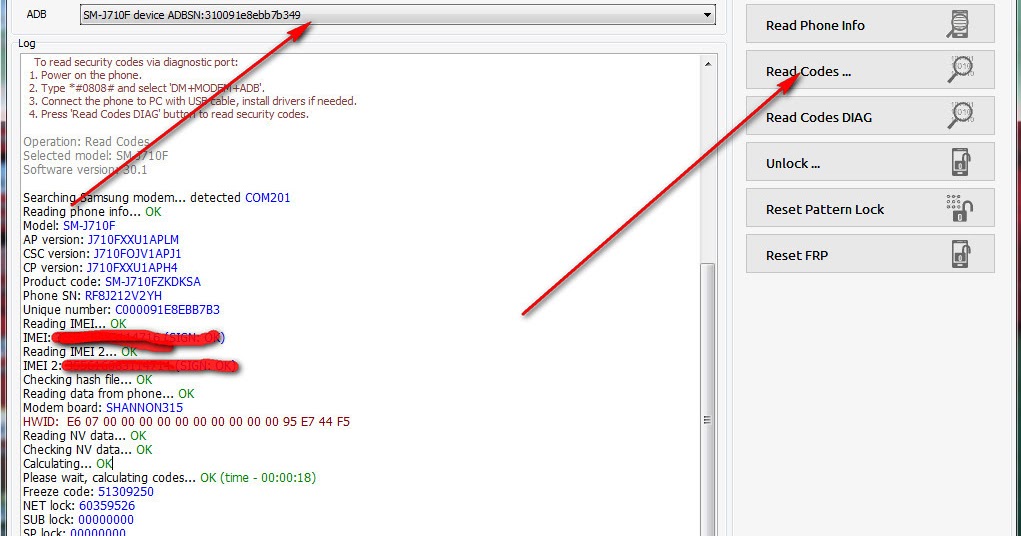Screen dimensions: 1021x536
Task: Click the log scrollbar up arrow
Action: point(708,64)
